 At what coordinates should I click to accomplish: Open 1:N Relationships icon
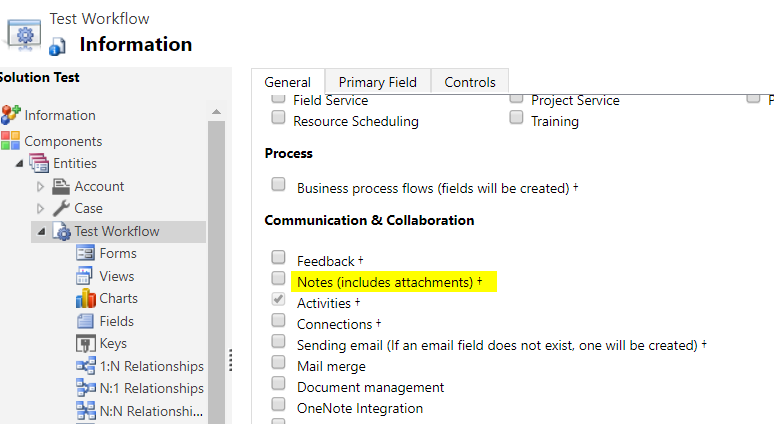click(85, 366)
